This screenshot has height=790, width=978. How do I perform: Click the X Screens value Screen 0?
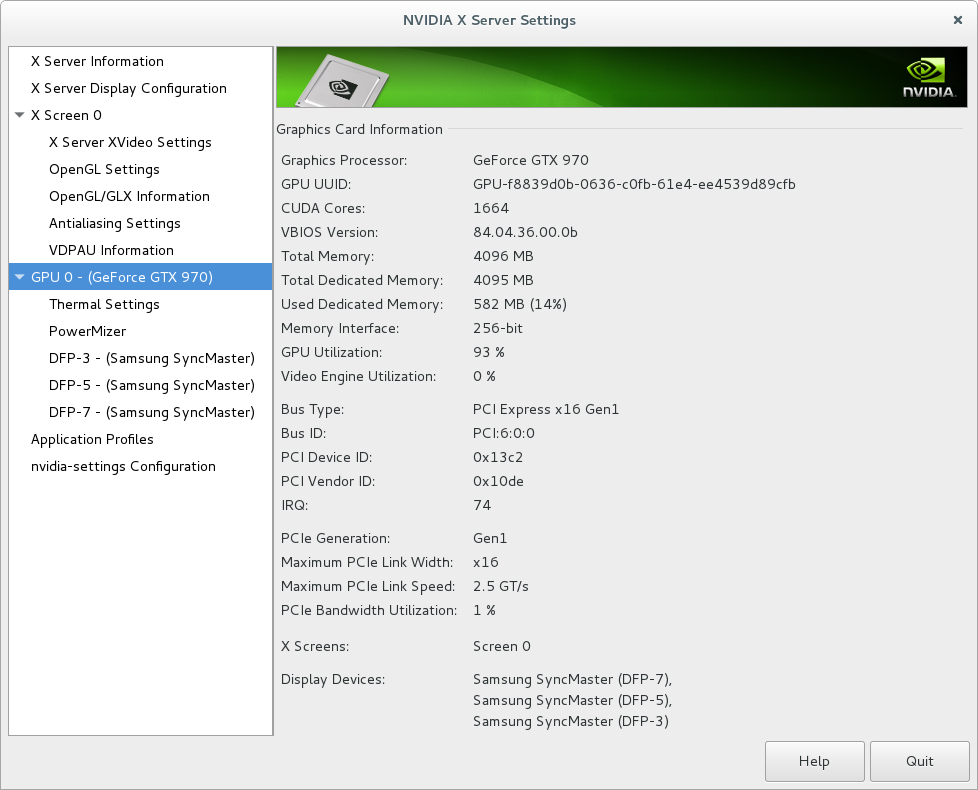[x=502, y=647]
